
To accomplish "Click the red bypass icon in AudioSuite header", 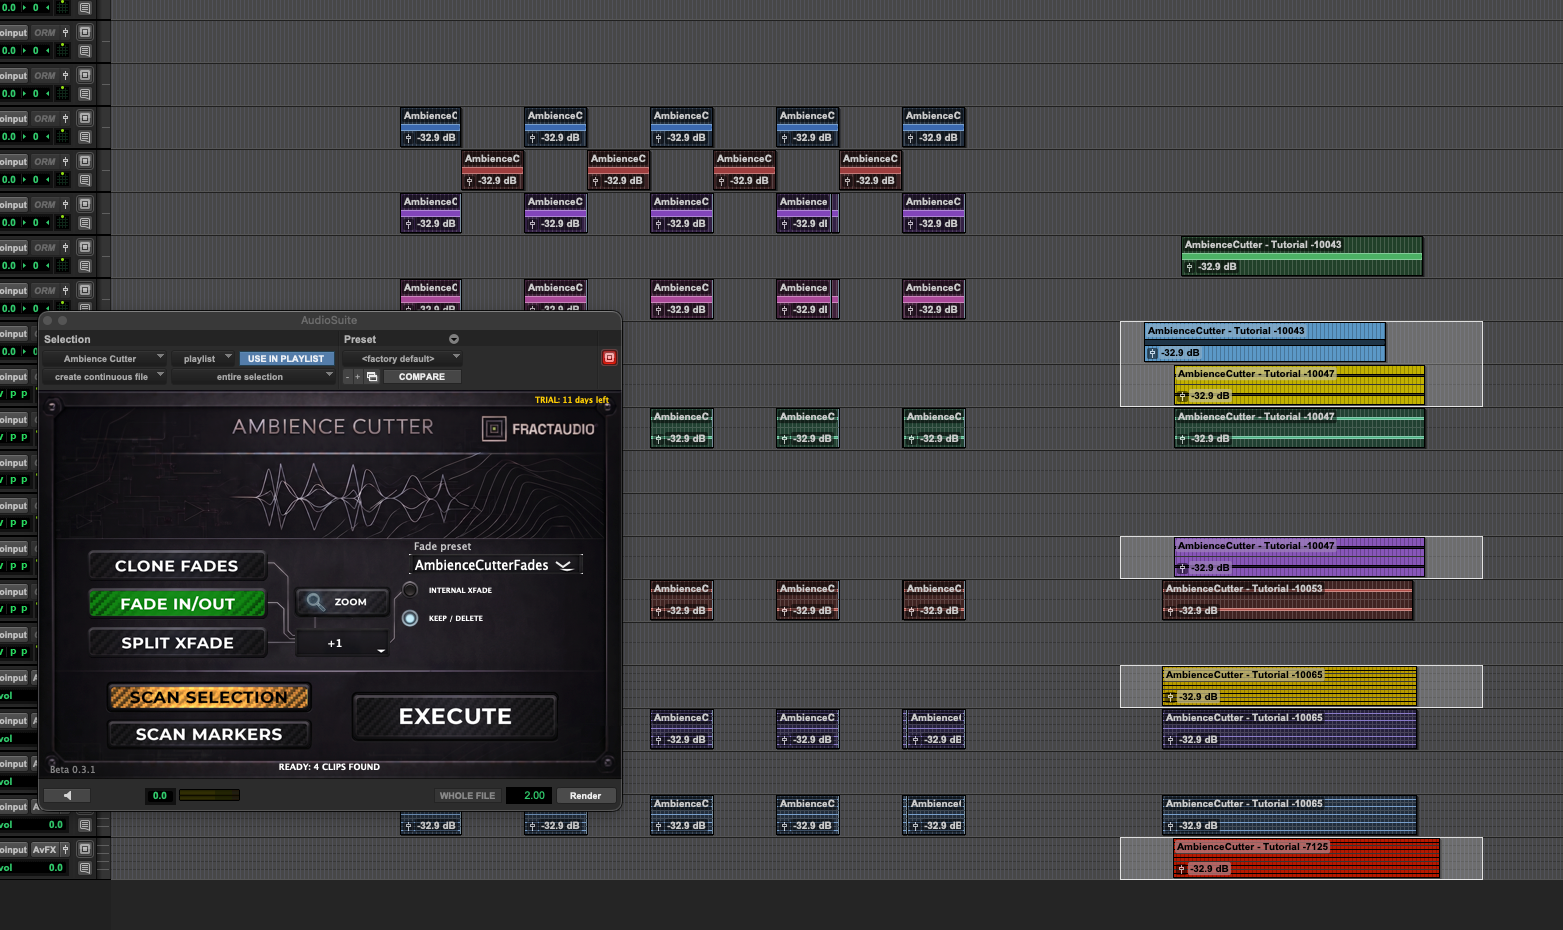I will tap(609, 358).
